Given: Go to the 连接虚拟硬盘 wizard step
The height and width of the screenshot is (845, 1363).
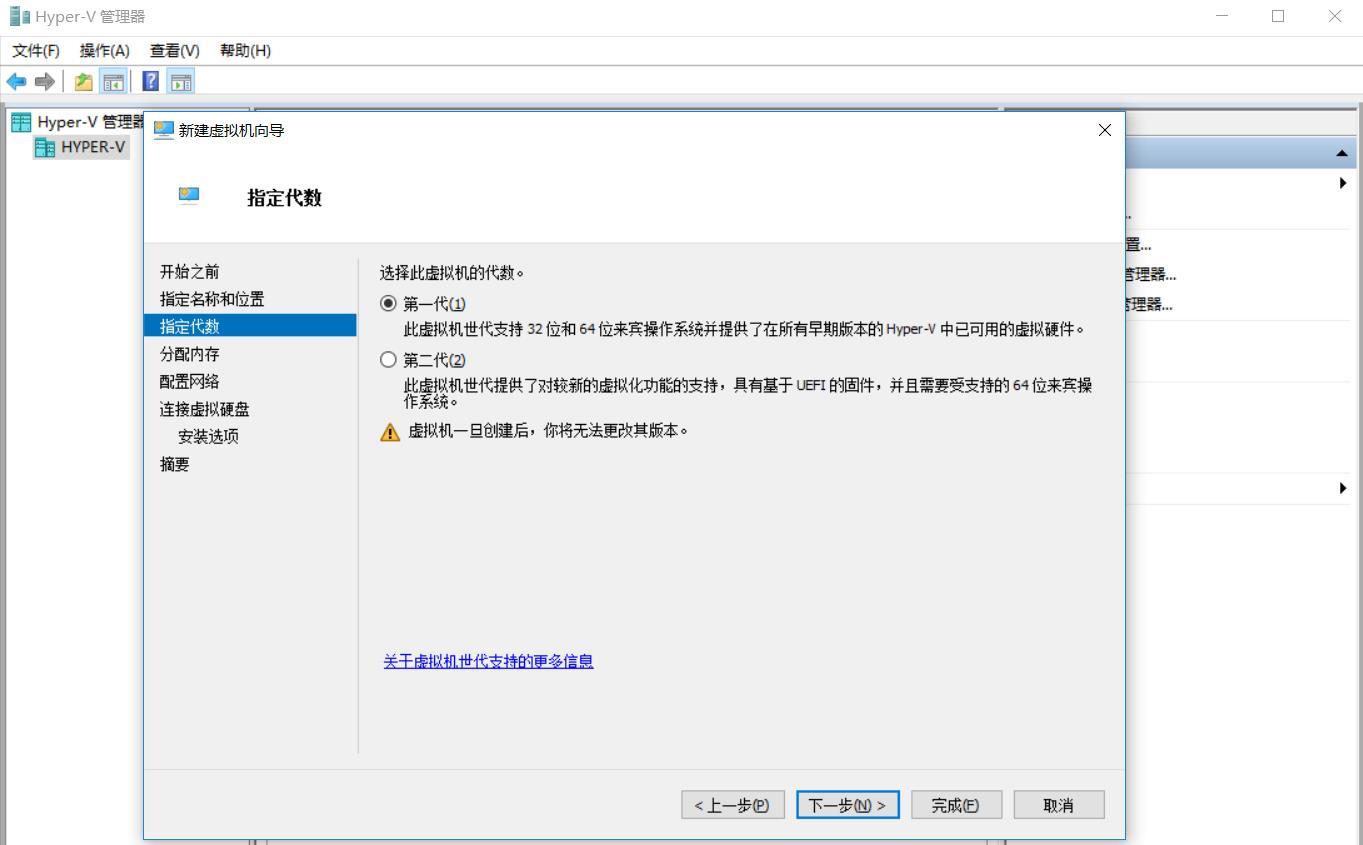Looking at the screenshot, I should click(205, 409).
